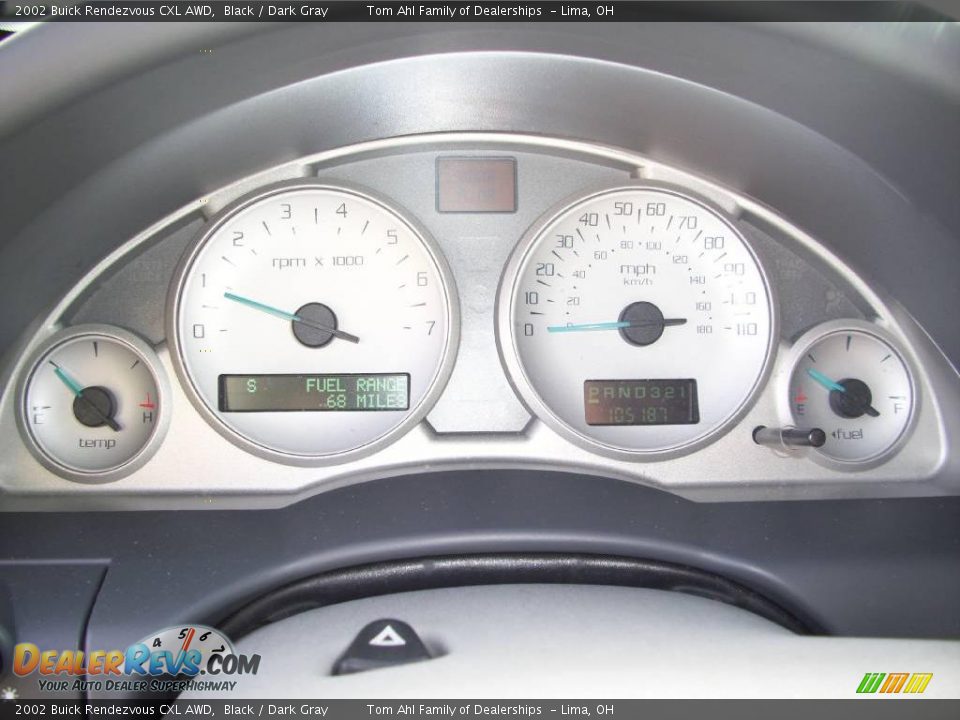Click the 'mph' label on speedometer
960x720 pixels.
coord(638,269)
